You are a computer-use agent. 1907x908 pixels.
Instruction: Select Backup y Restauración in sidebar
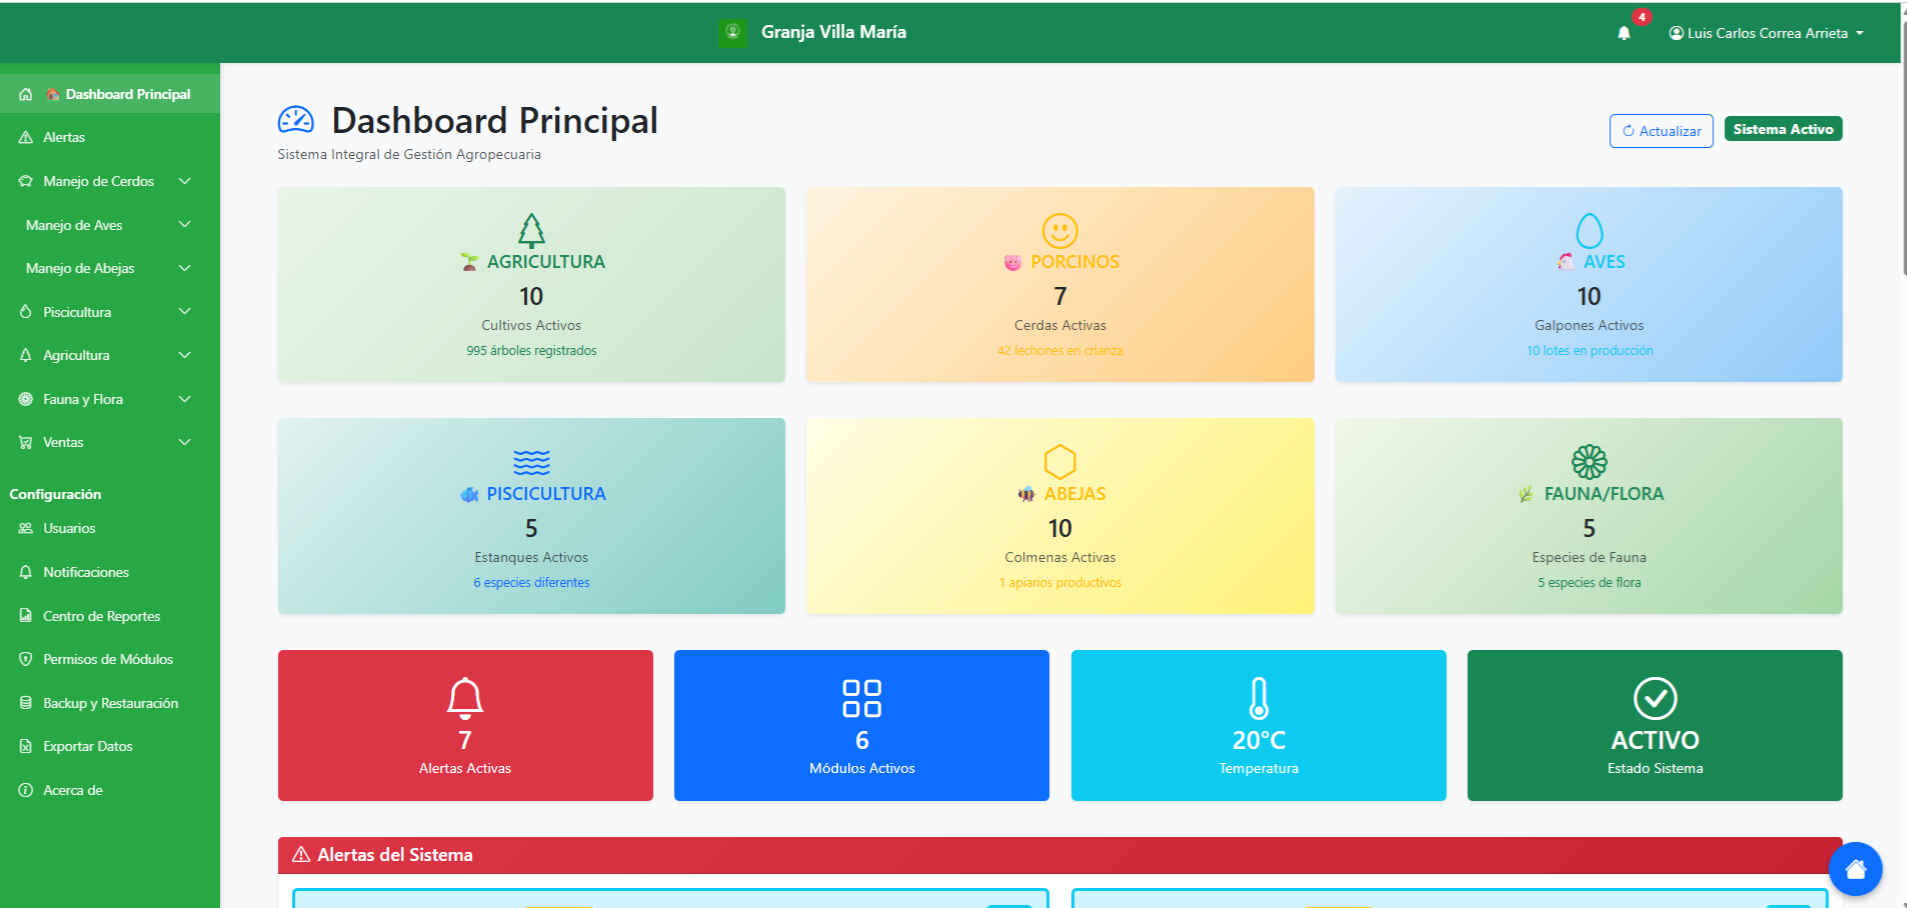(110, 703)
